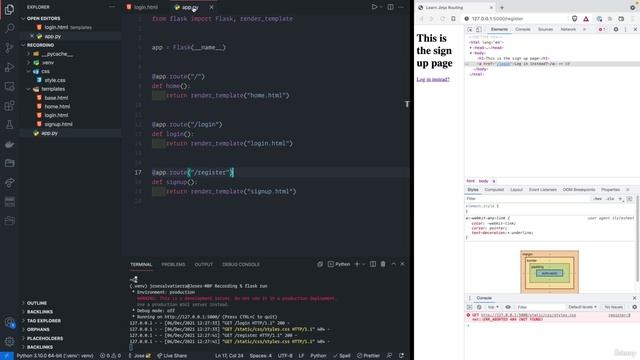Viewport: 640px width, 360px height.
Task: Toggle DevTools device toolbar icon
Action: (479, 29)
